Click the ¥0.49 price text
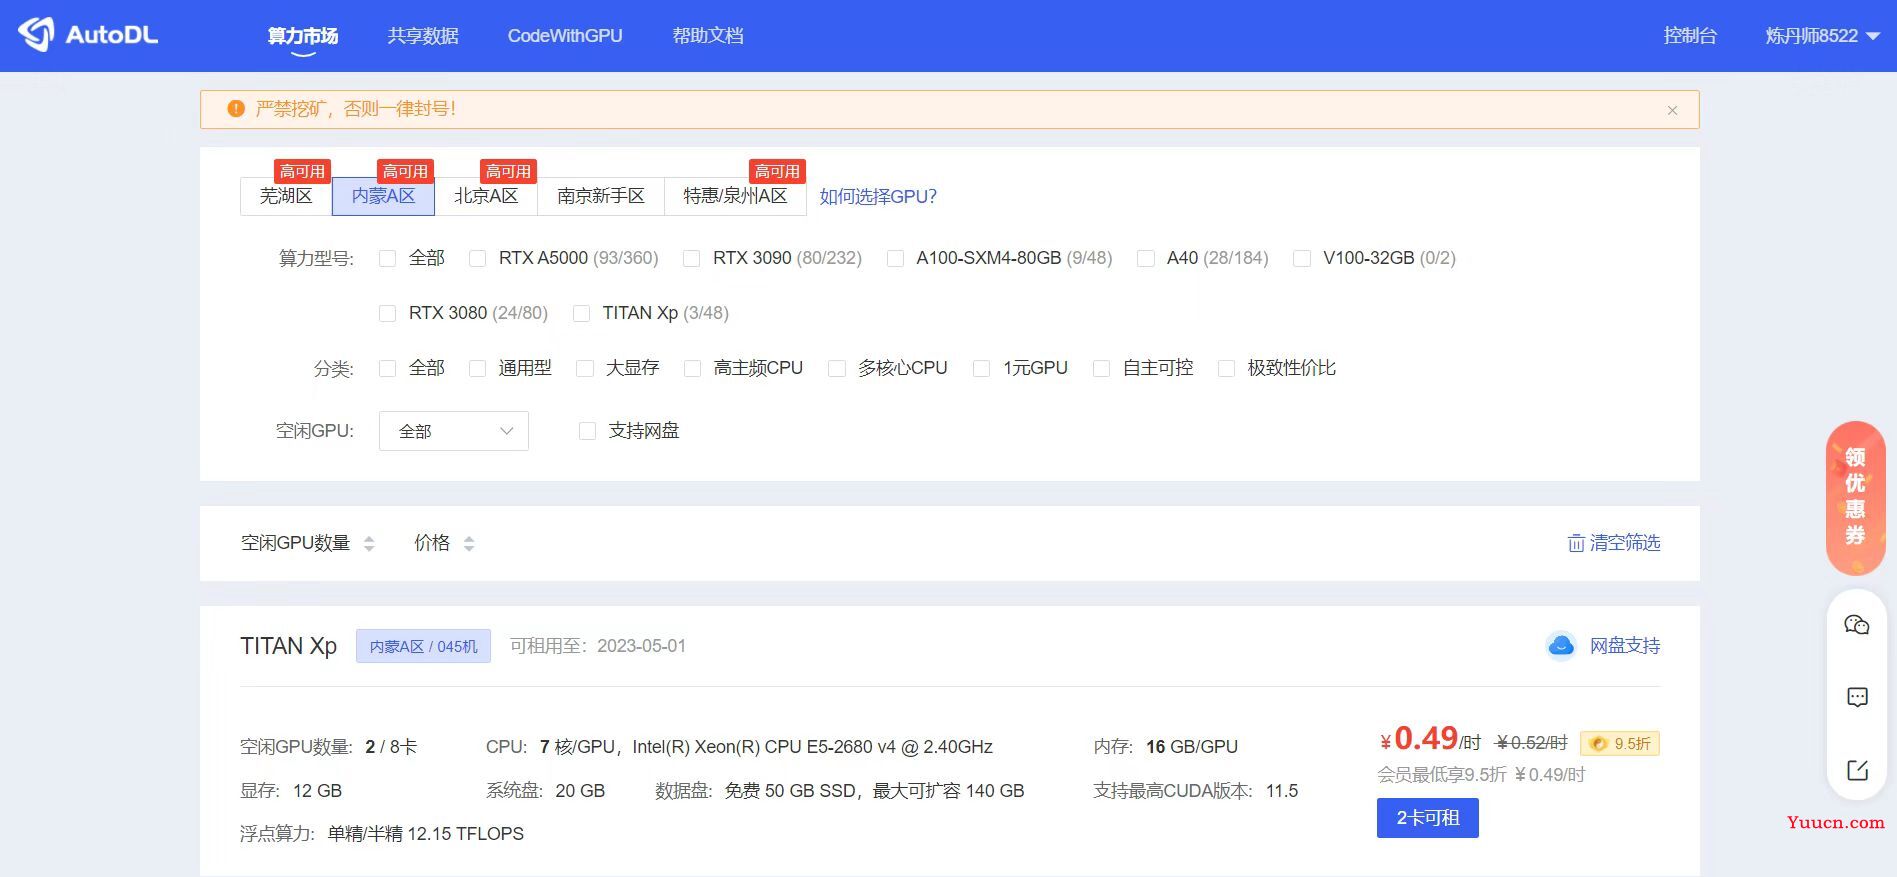The image size is (1897, 877). 1419,739
